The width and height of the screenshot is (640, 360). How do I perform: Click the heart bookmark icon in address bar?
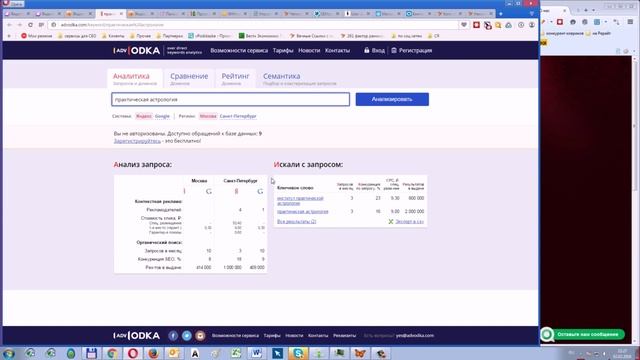pos(464,25)
